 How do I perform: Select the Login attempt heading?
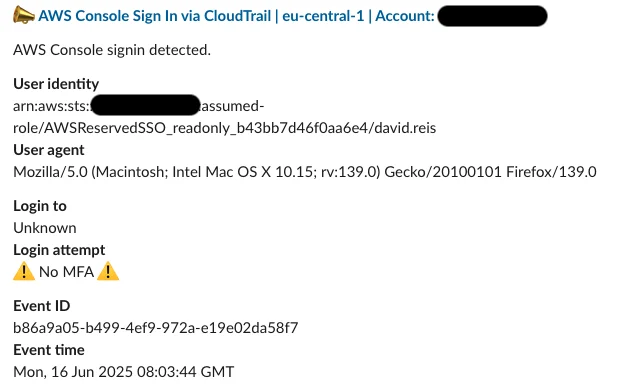59,250
